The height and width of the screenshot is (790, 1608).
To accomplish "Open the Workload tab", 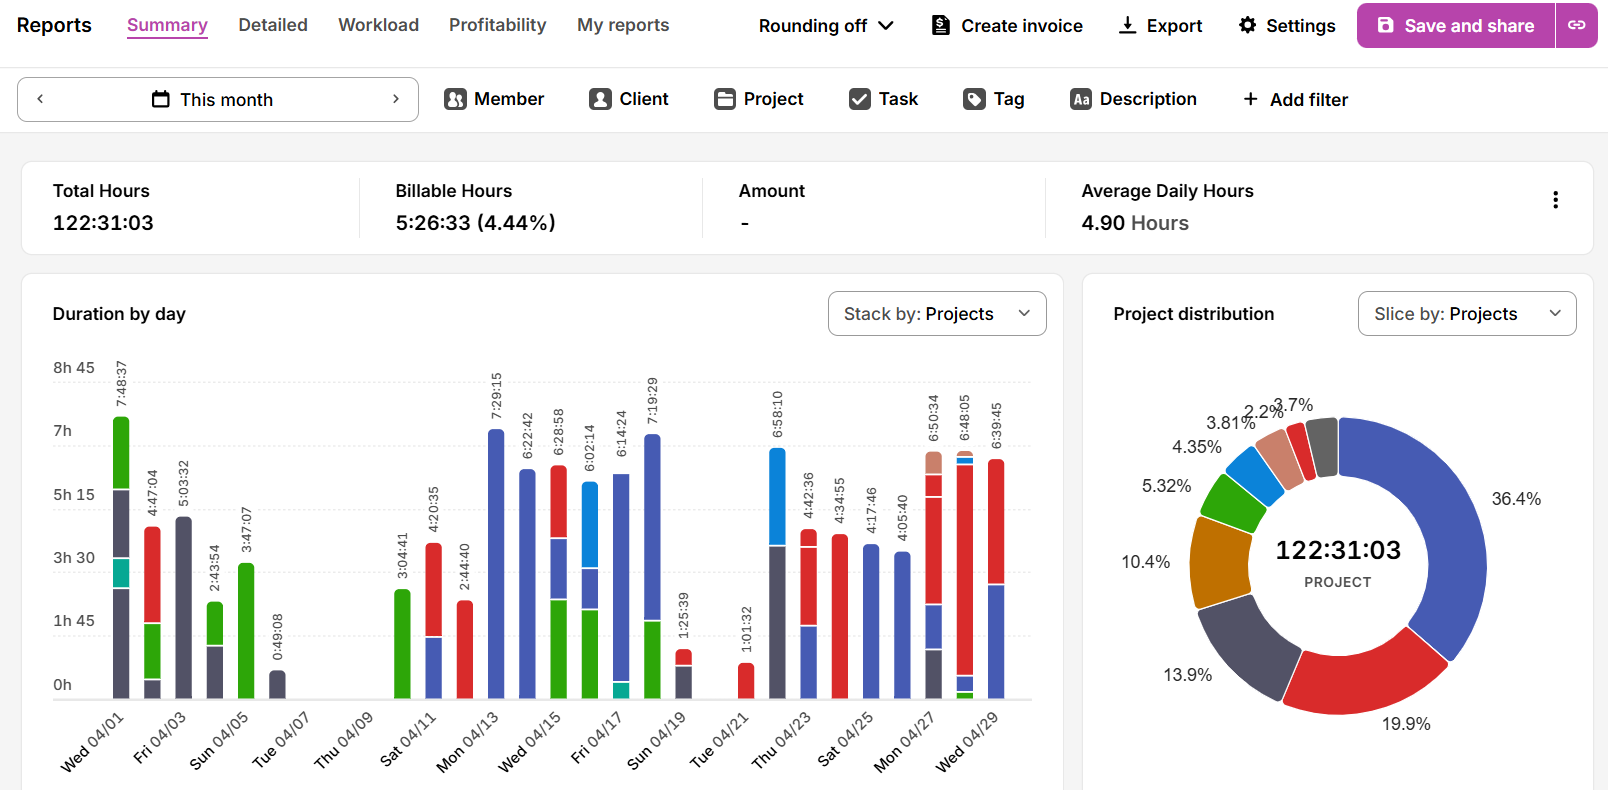I will tap(378, 25).
